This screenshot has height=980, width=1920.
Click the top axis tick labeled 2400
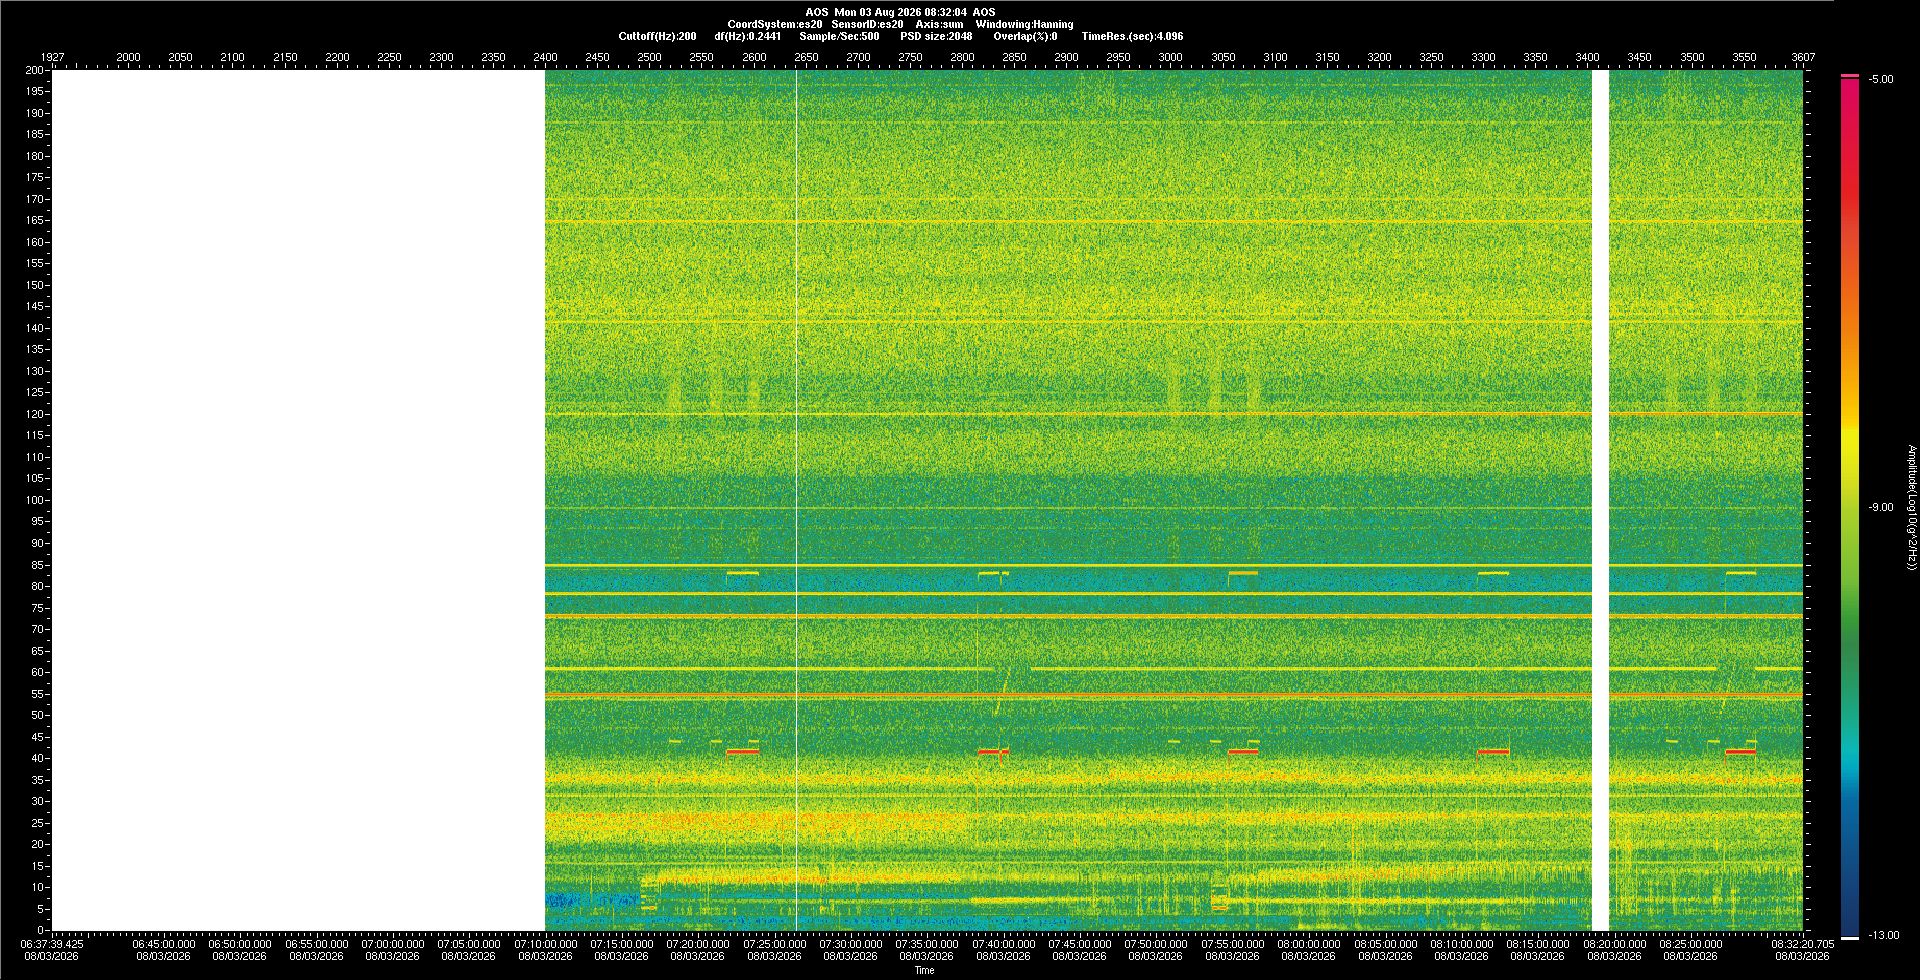[x=545, y=57]
